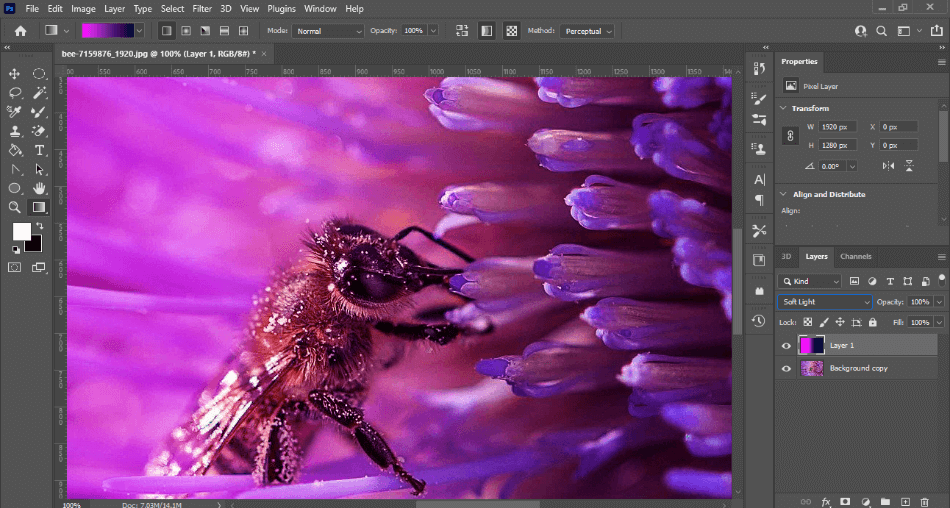Select the Elliptical Marquee tool

point(39,73)
